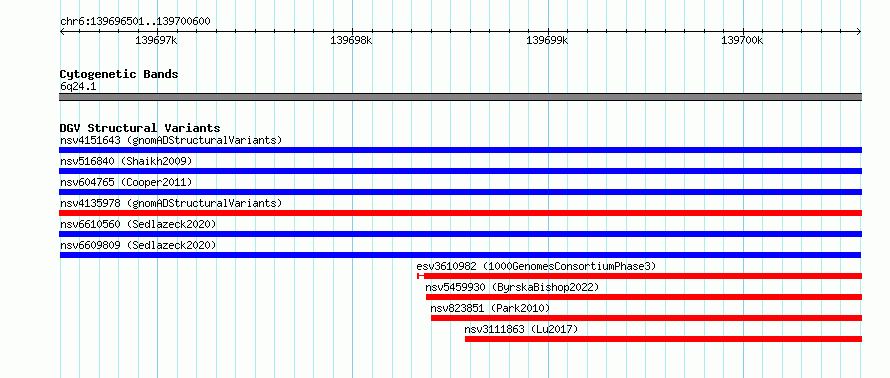Click the chr6:139696501..139700600 region label
Viewport: 890px width, 378px height.
tap(135, 22)
